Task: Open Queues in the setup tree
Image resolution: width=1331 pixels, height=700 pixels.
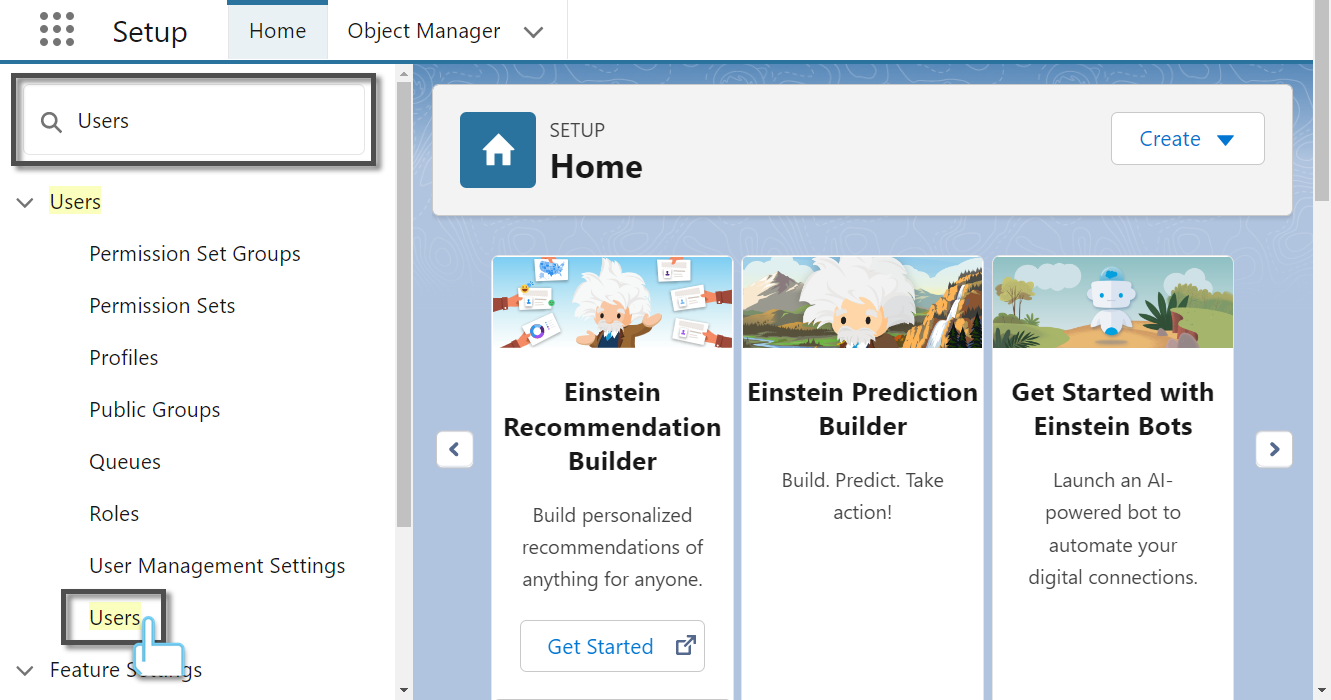Action: pyautogui.click(x=125, y=462)
